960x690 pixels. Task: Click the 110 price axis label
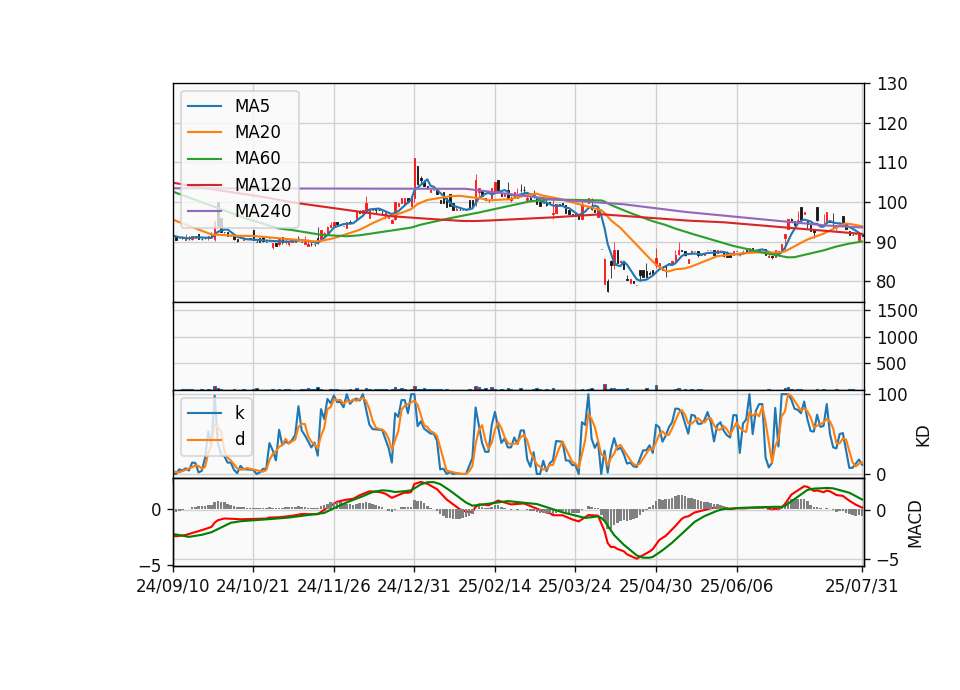pyautogui.click(x=892, y=163)
